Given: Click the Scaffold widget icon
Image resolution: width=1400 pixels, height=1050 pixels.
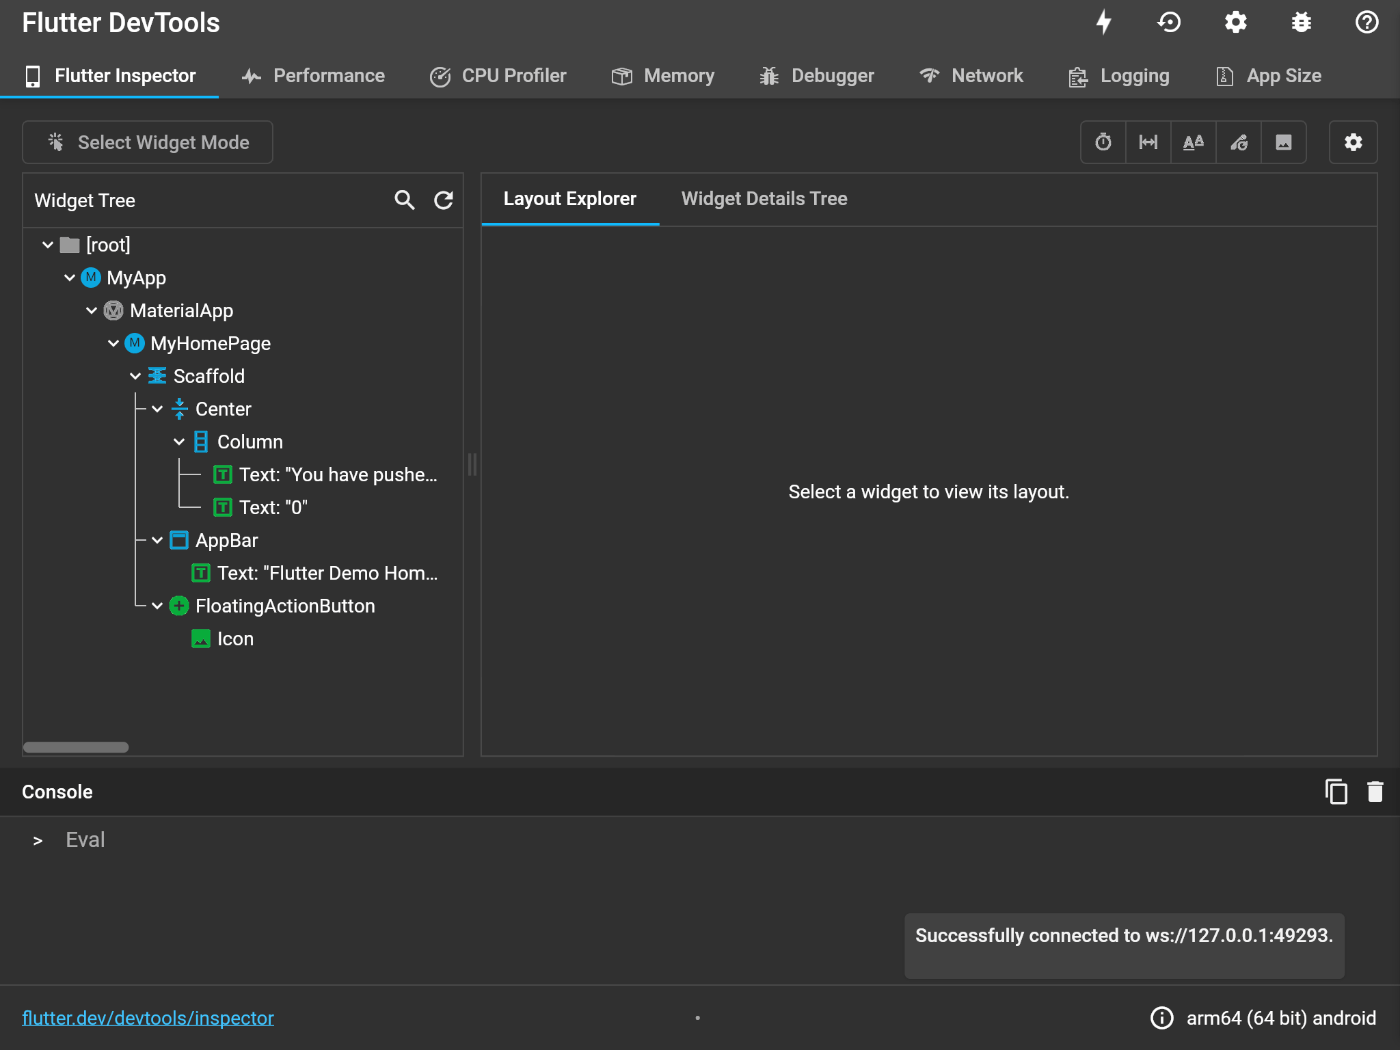Looking at the screenshot, I should 157,376.
